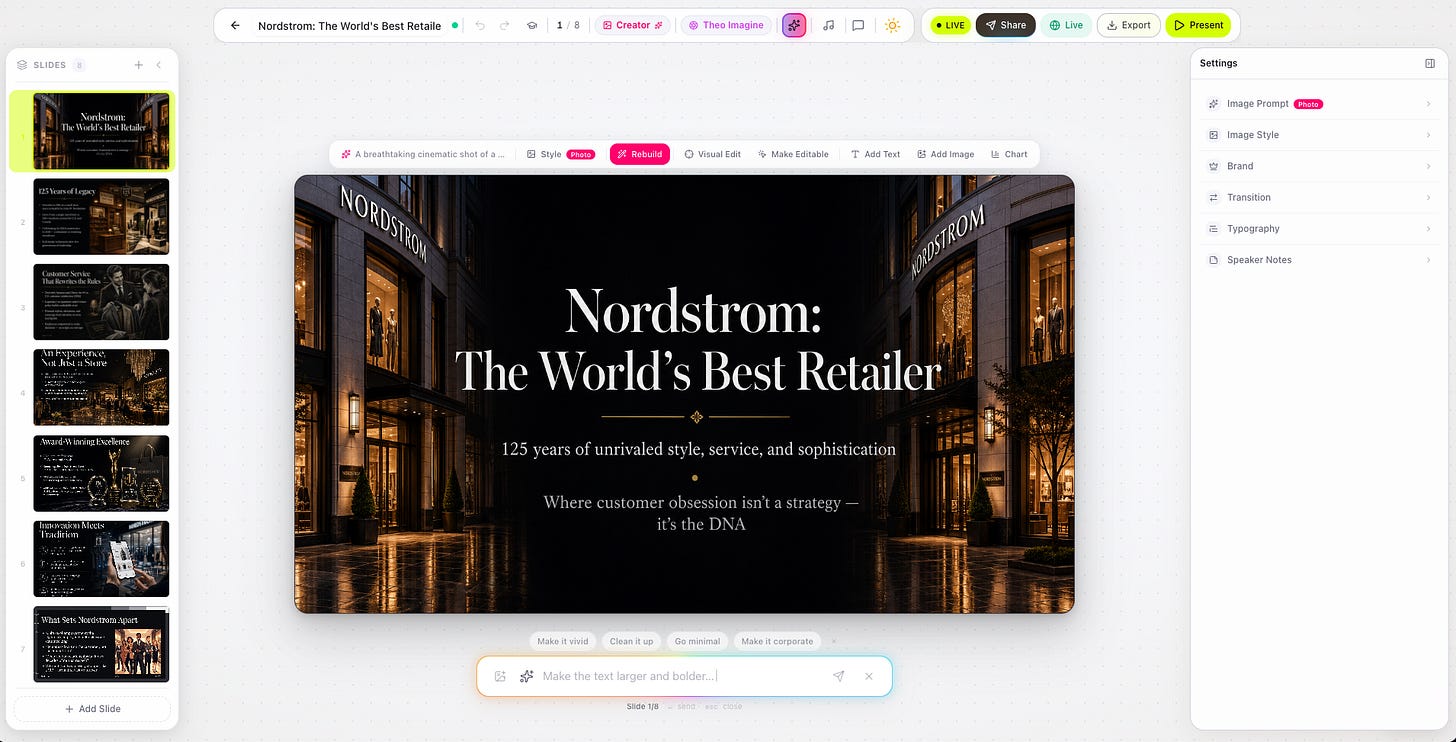1456x742 pixels.
Task: Toggle the sun light/dark theme icon
Action: click(892, 25)
